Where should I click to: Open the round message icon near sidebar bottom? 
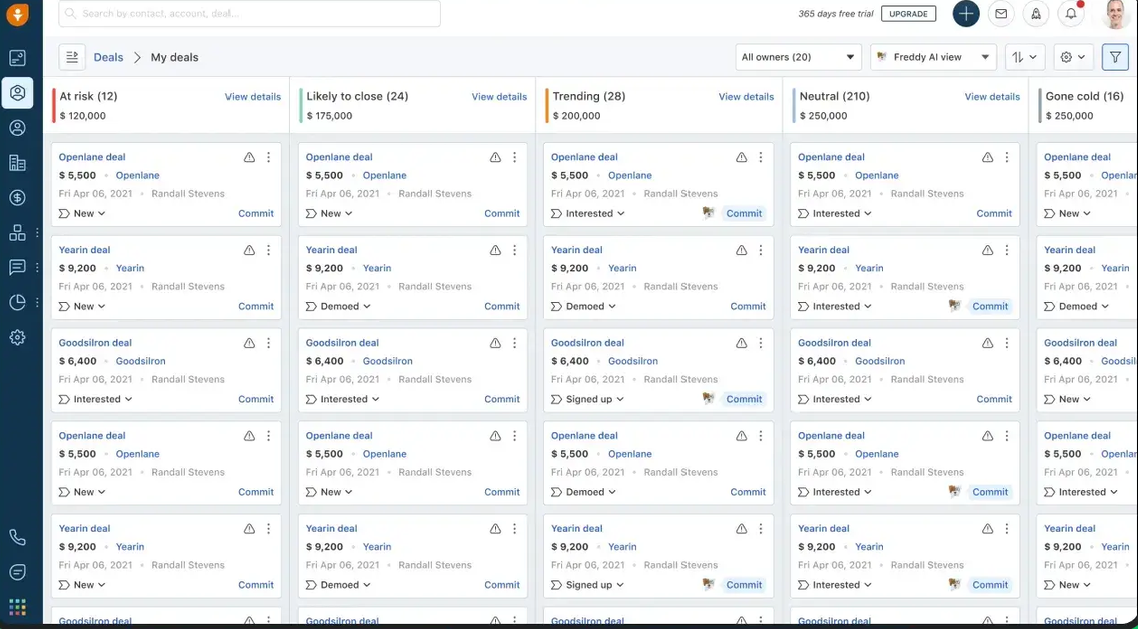tap(17, 572)
